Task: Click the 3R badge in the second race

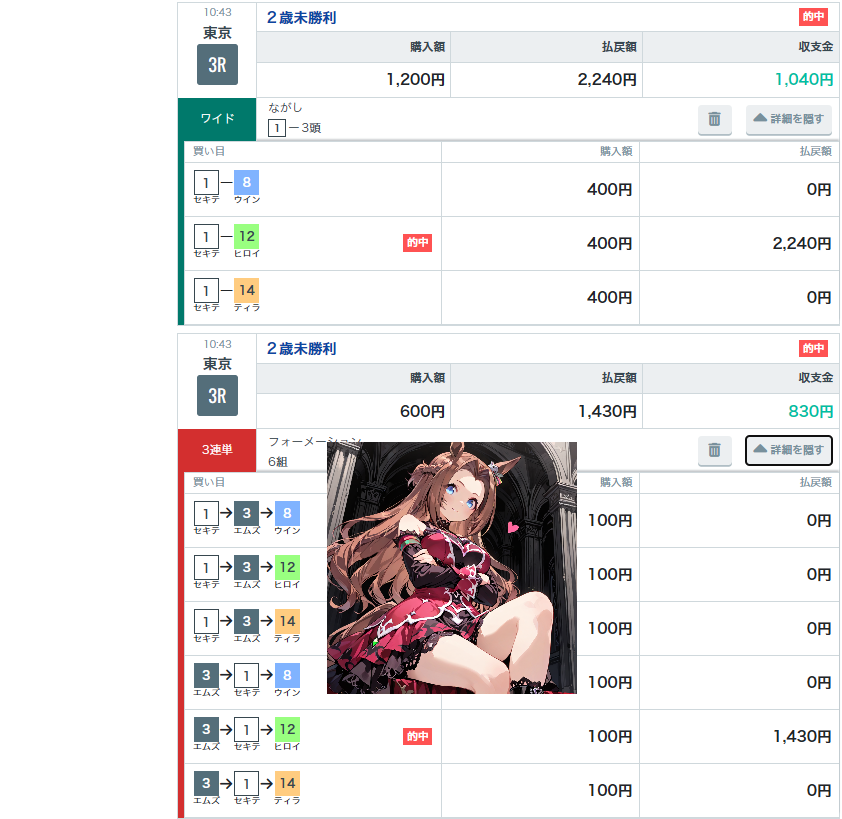Action: pyautogui.click(x=217, y=396)
